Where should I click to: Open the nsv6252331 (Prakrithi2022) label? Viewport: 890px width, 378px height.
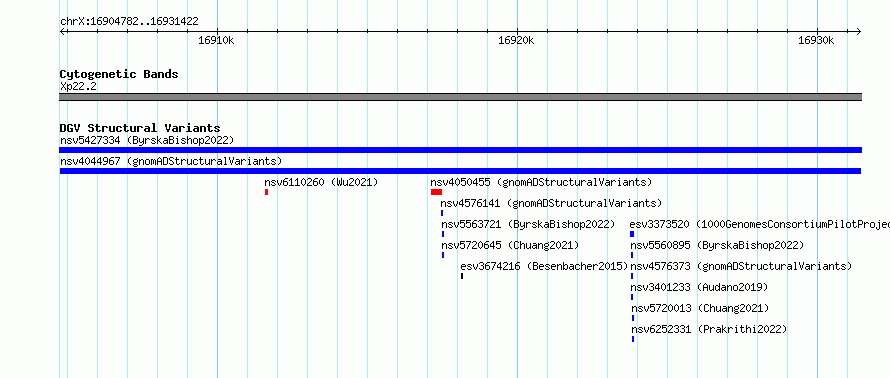click(710, 329)
